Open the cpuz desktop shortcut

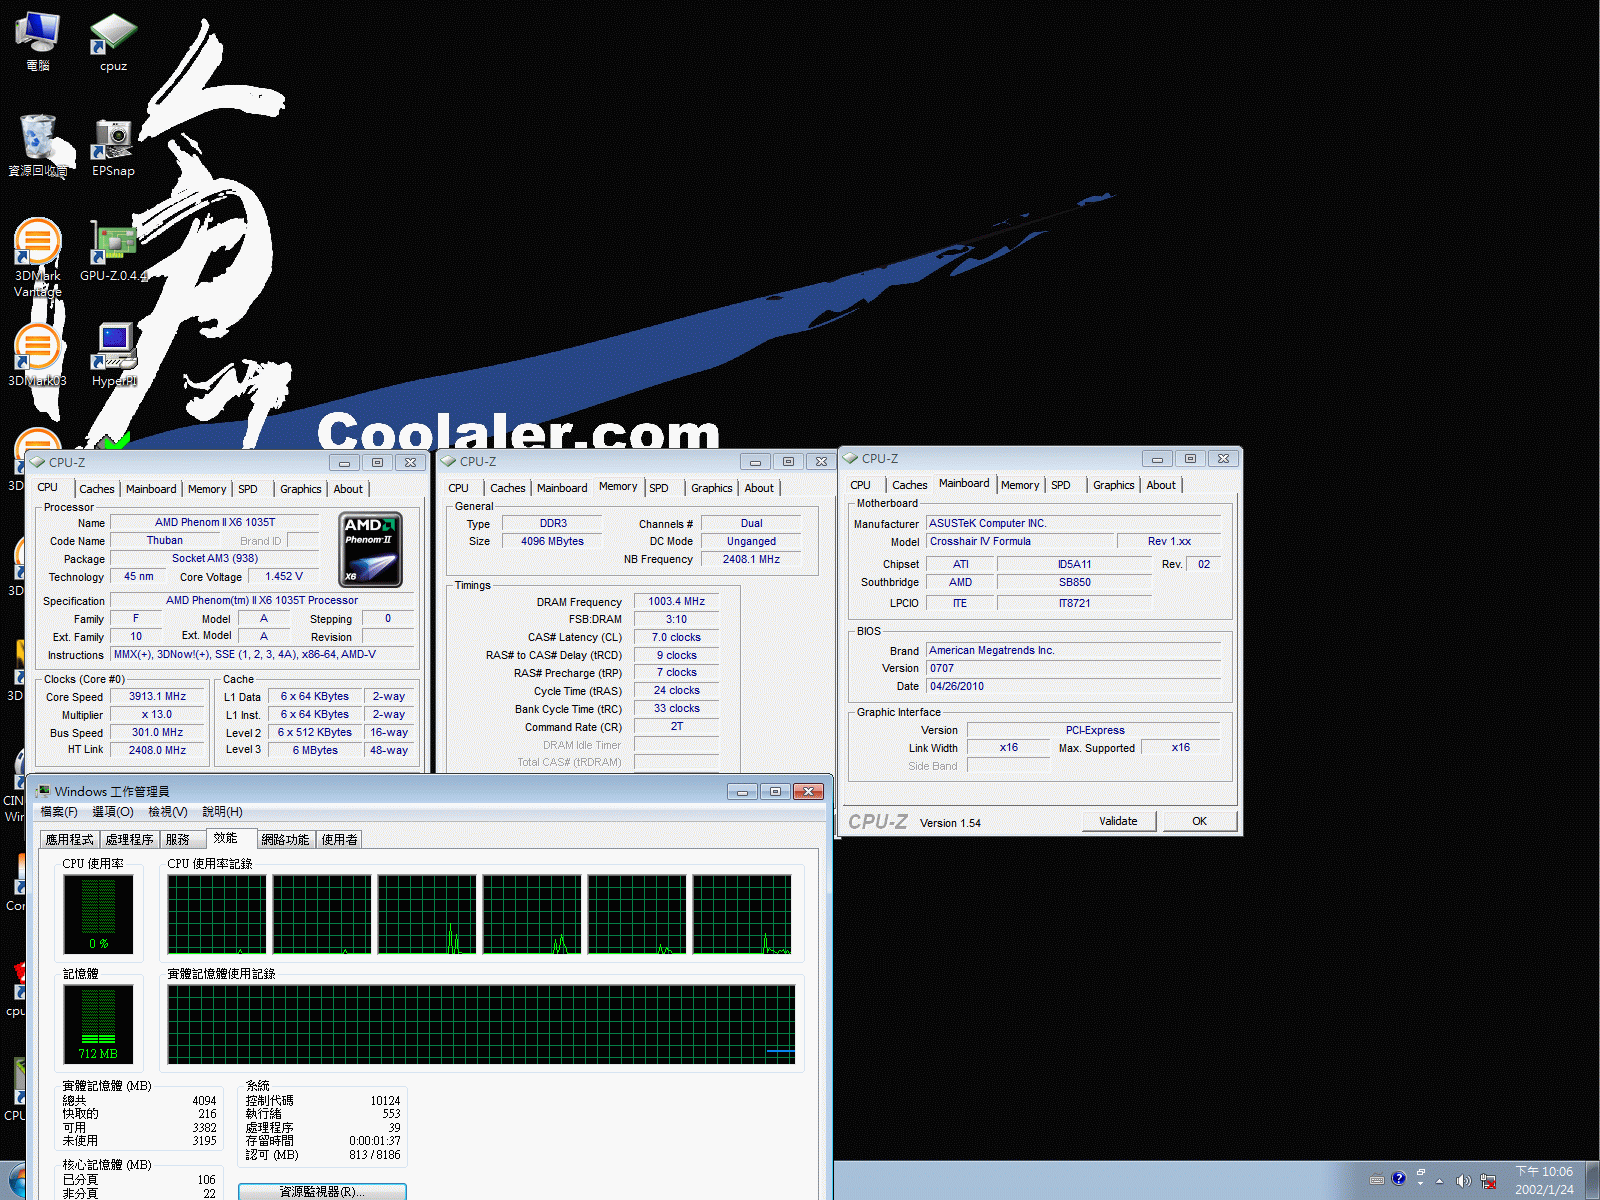(x=113, y=41)
